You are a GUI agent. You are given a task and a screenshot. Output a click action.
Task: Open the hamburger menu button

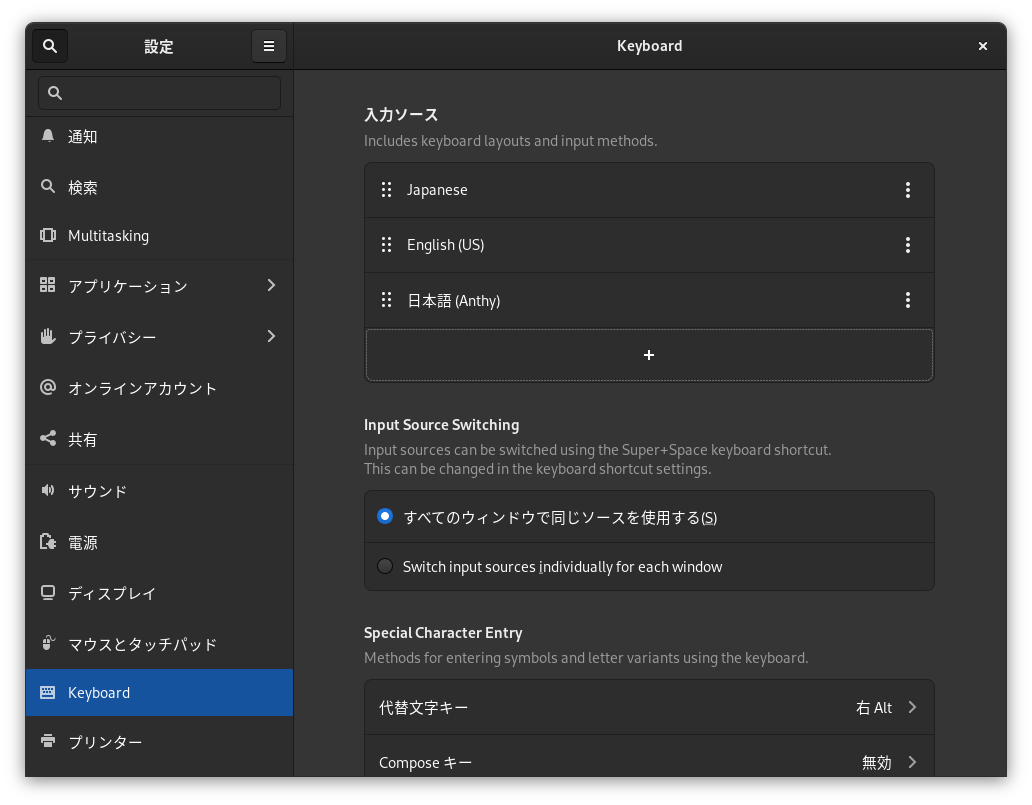point(269,46)
